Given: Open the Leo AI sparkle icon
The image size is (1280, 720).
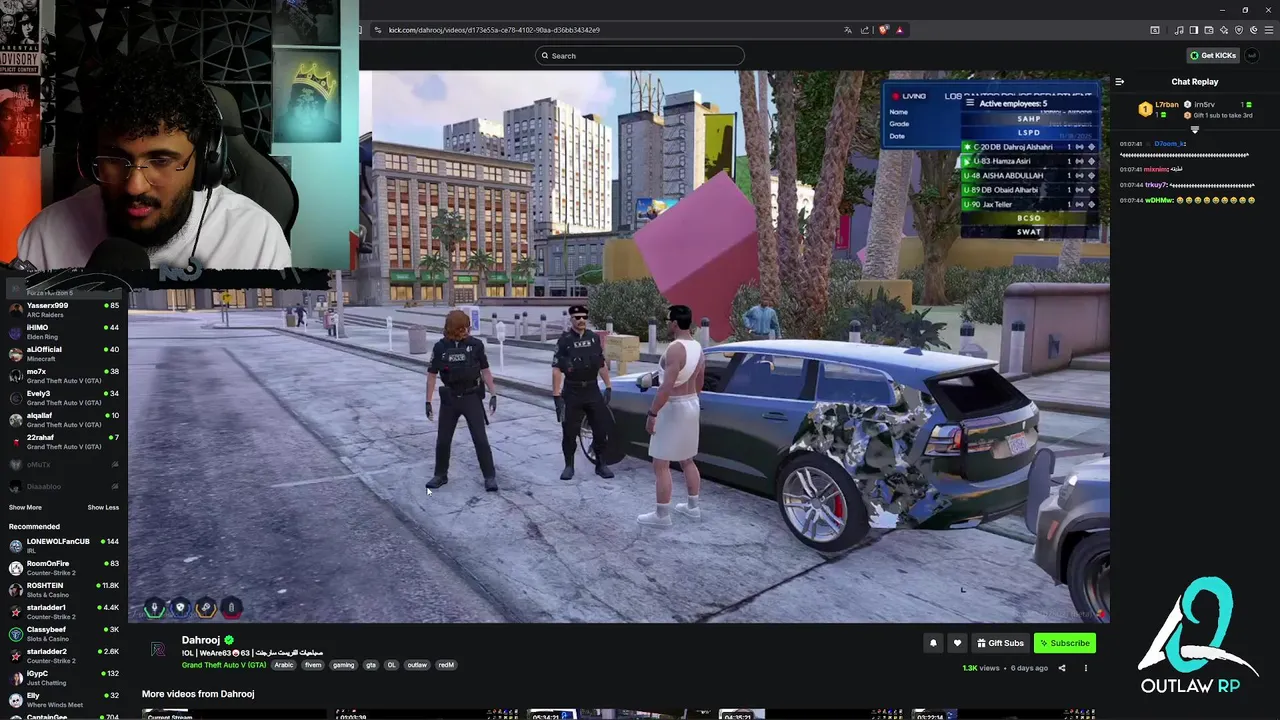Looking at the screenshot, I should click(1224, 30).
